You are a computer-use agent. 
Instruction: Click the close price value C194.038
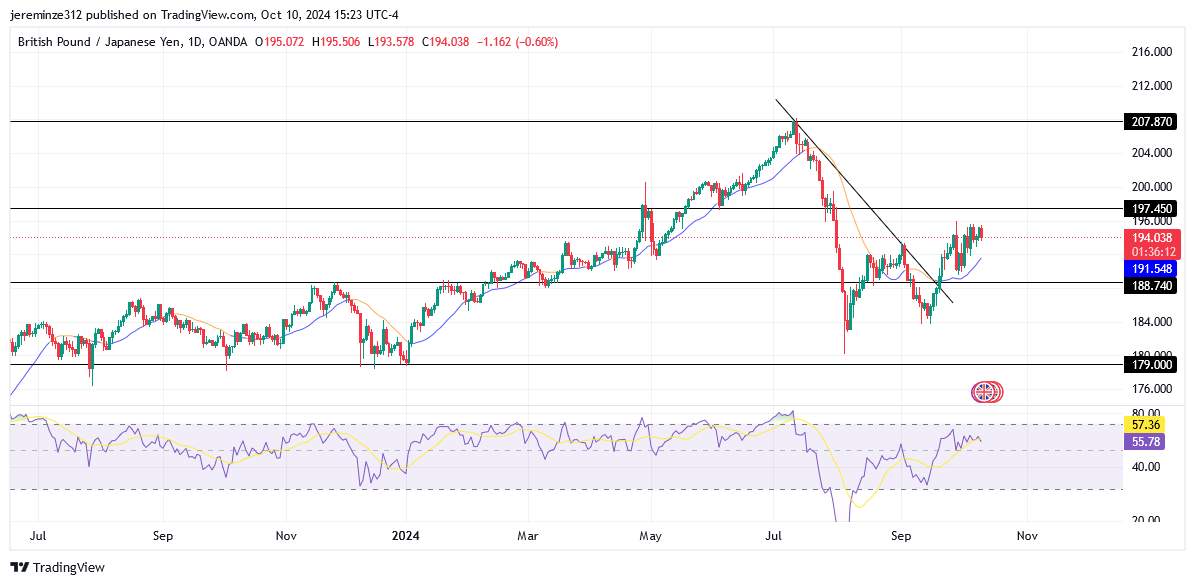click(x=444, y=43)
